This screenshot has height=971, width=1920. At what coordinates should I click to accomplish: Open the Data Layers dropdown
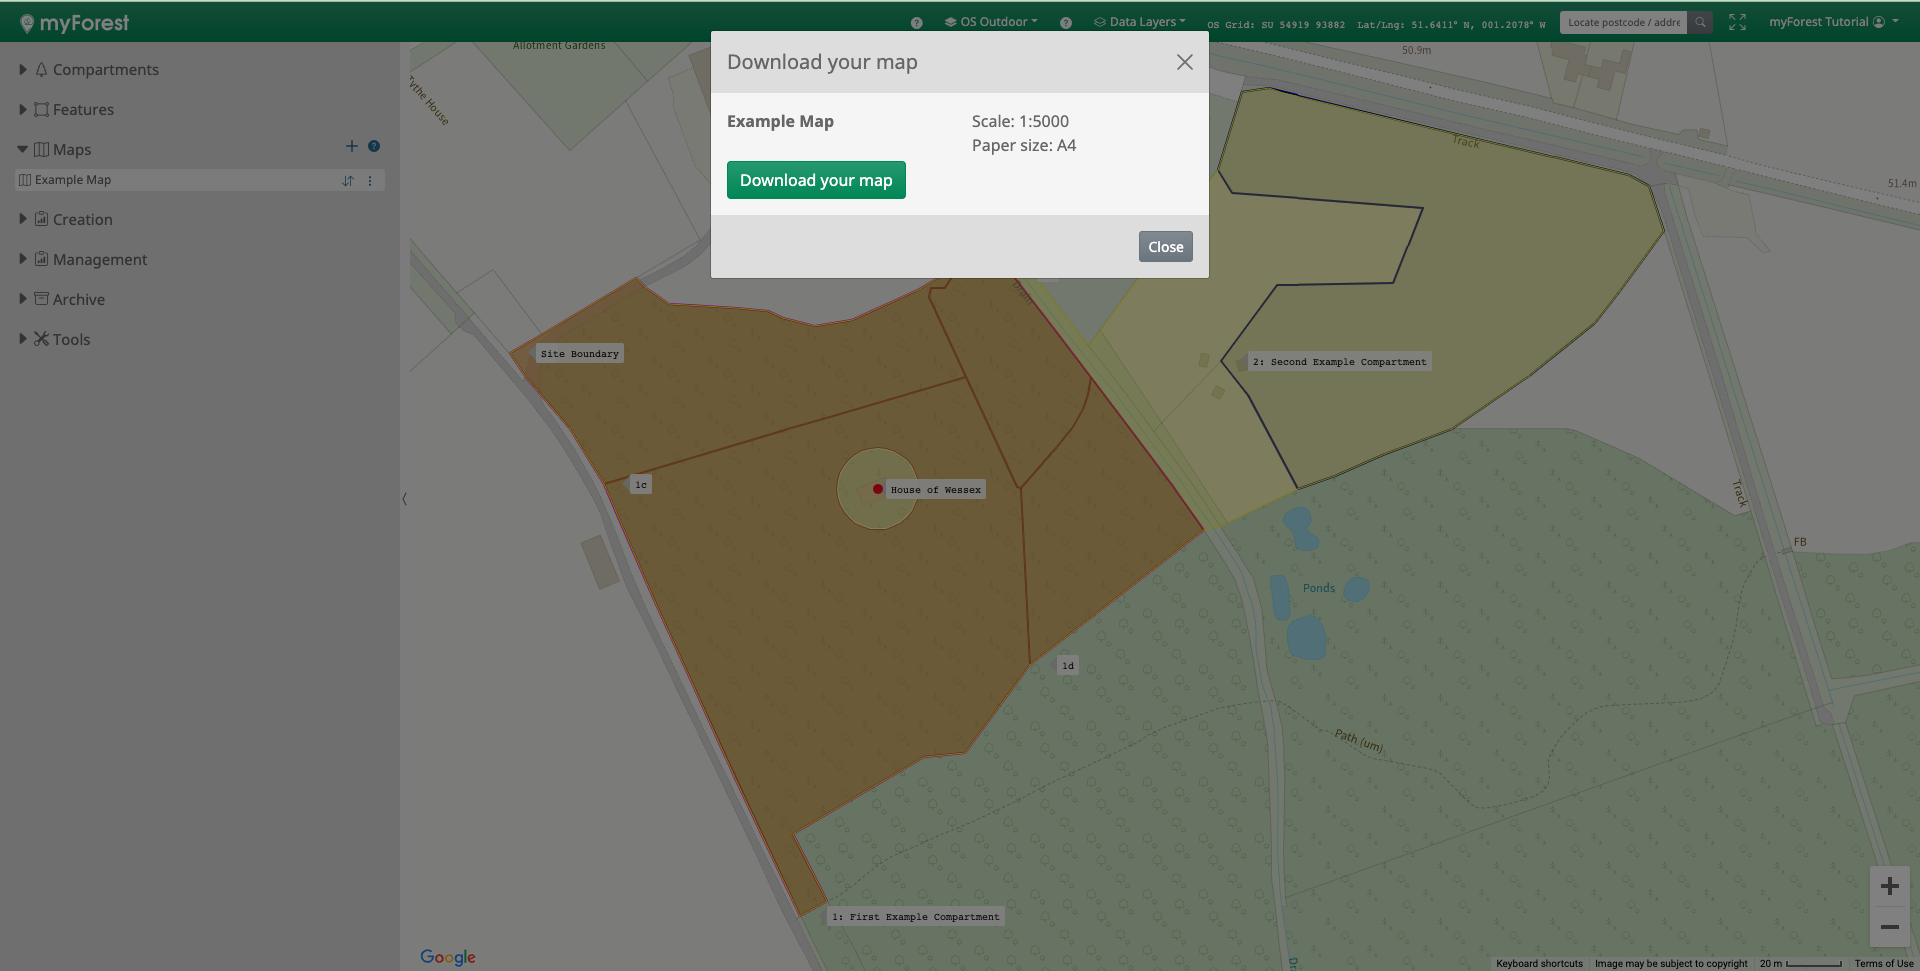tap(1140, 22)
